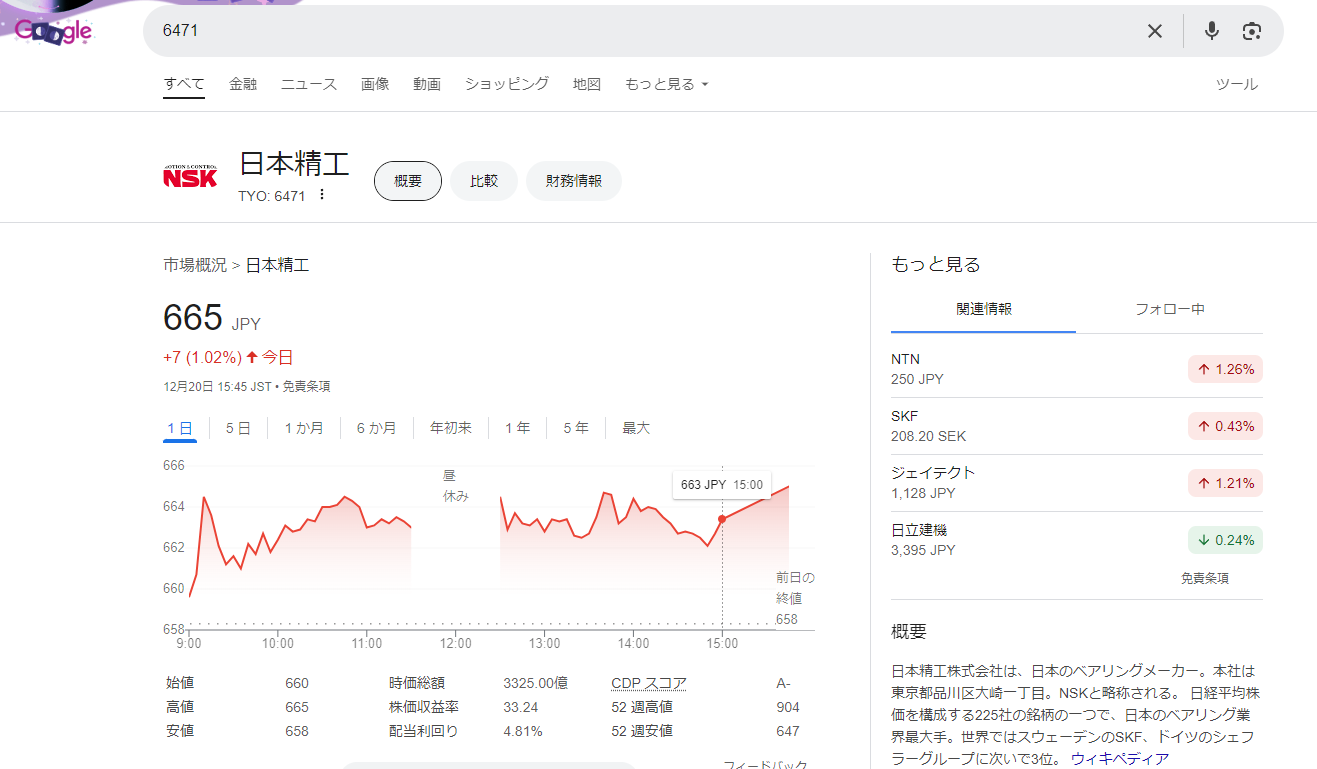Click the 52 週安値 value 647
The width and height of the screenshot is (1317, 769).
tap(788, 731)
